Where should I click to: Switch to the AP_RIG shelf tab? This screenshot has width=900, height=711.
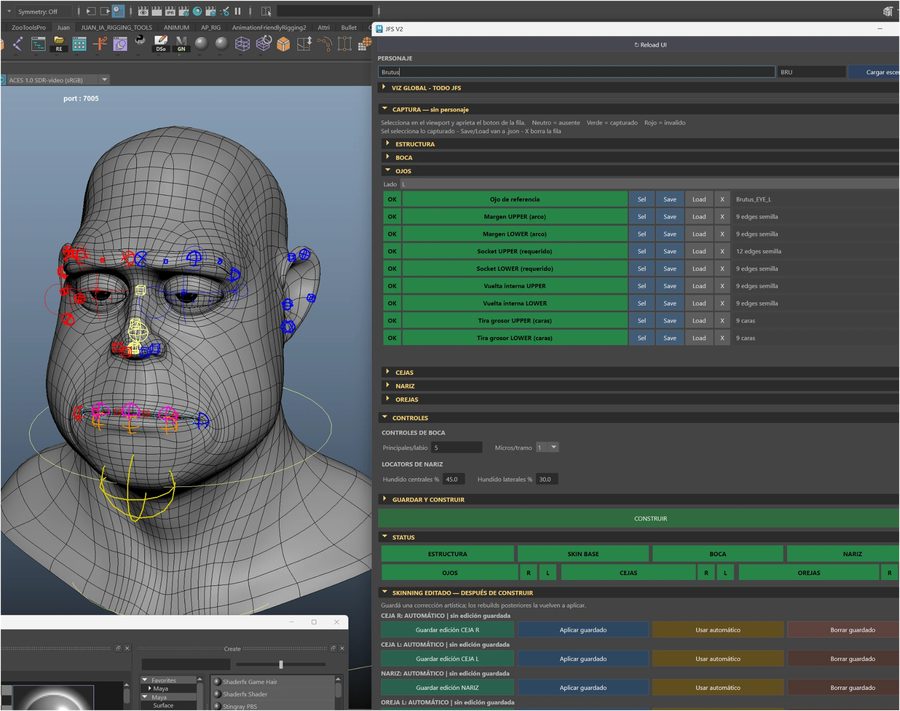[211, 28]
